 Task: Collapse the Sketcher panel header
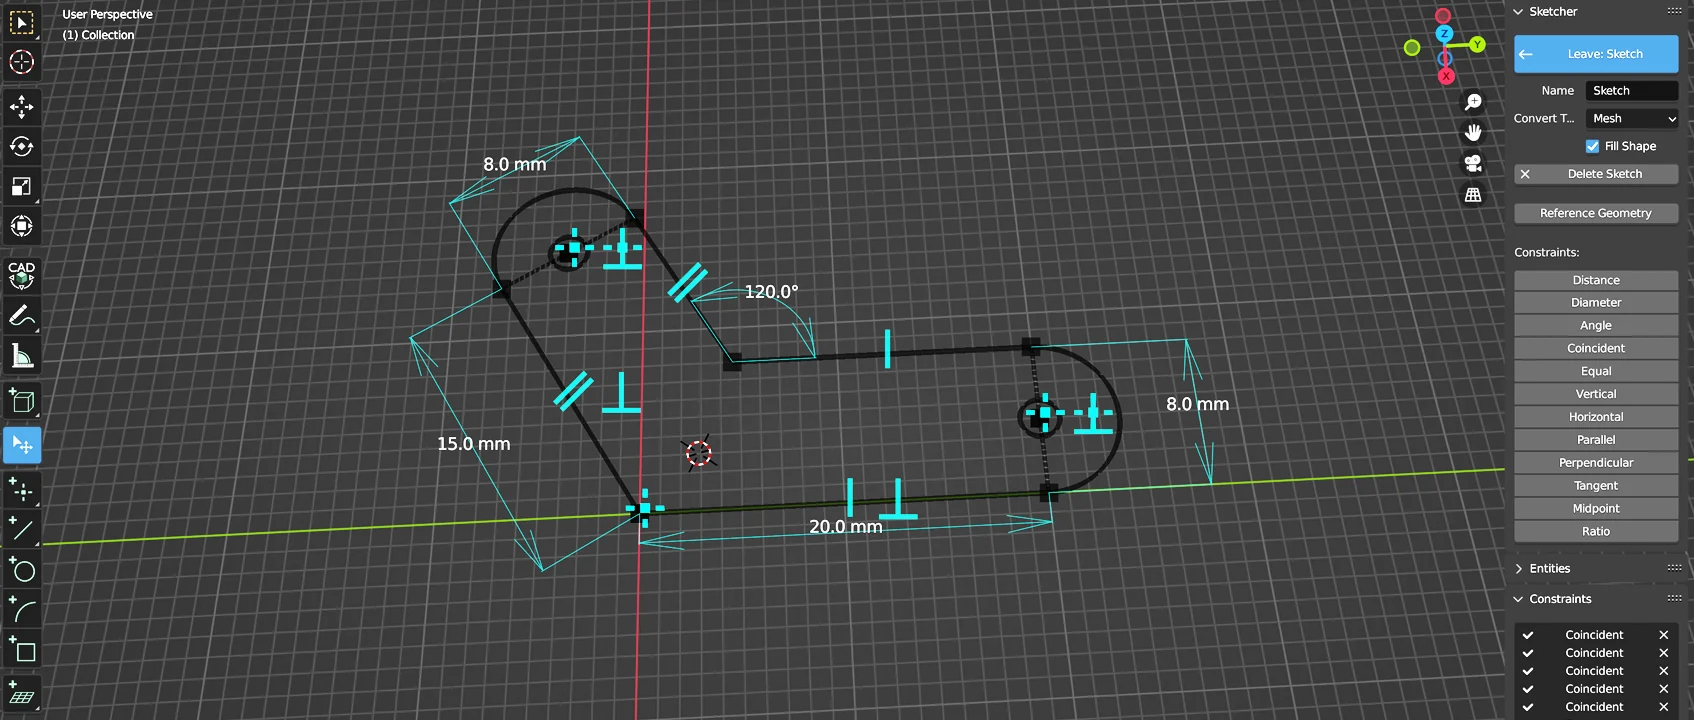[x=1553, y=12]
